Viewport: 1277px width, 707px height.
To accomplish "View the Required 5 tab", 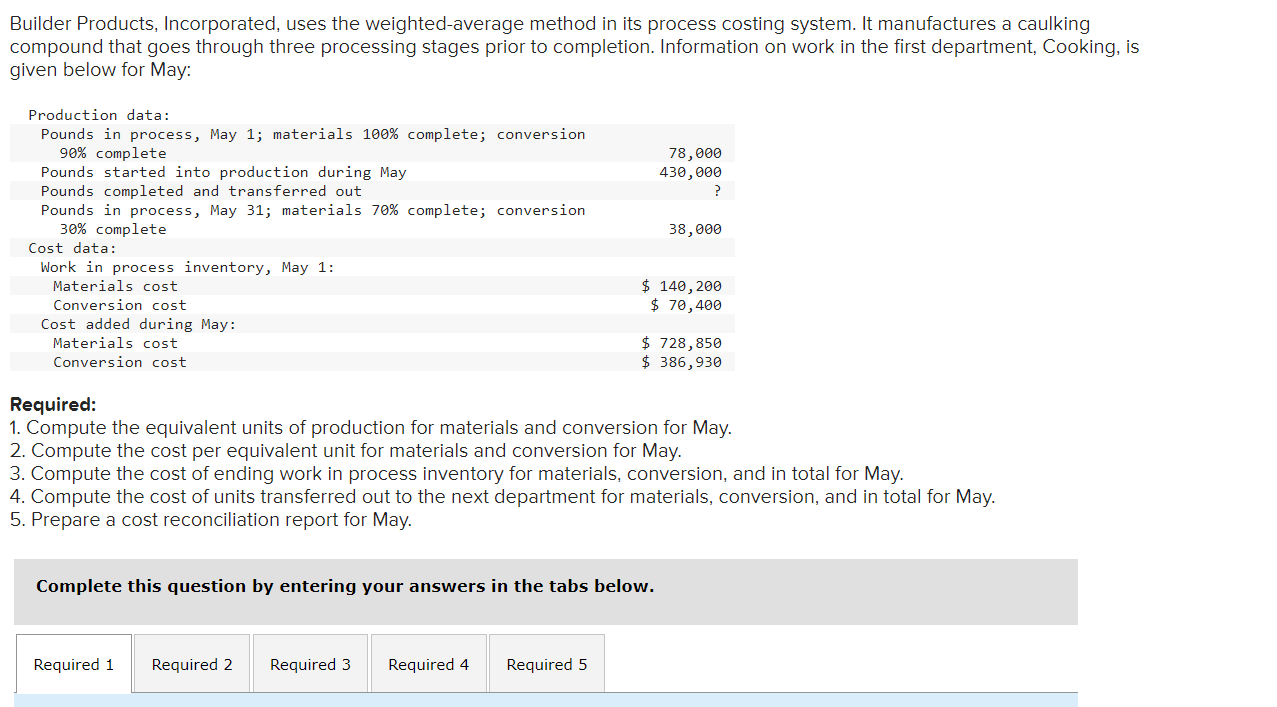I will point(546,663).
